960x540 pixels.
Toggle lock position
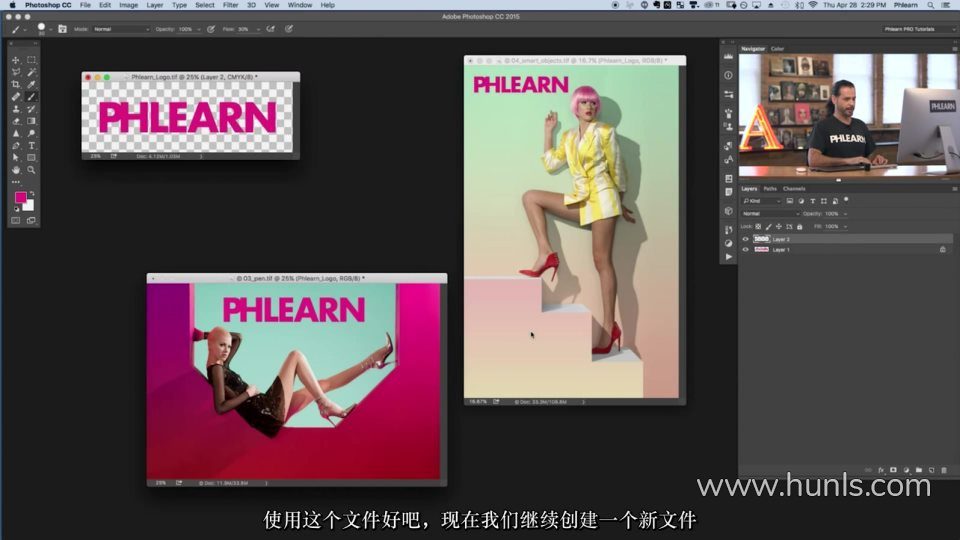tap(779, 227)
